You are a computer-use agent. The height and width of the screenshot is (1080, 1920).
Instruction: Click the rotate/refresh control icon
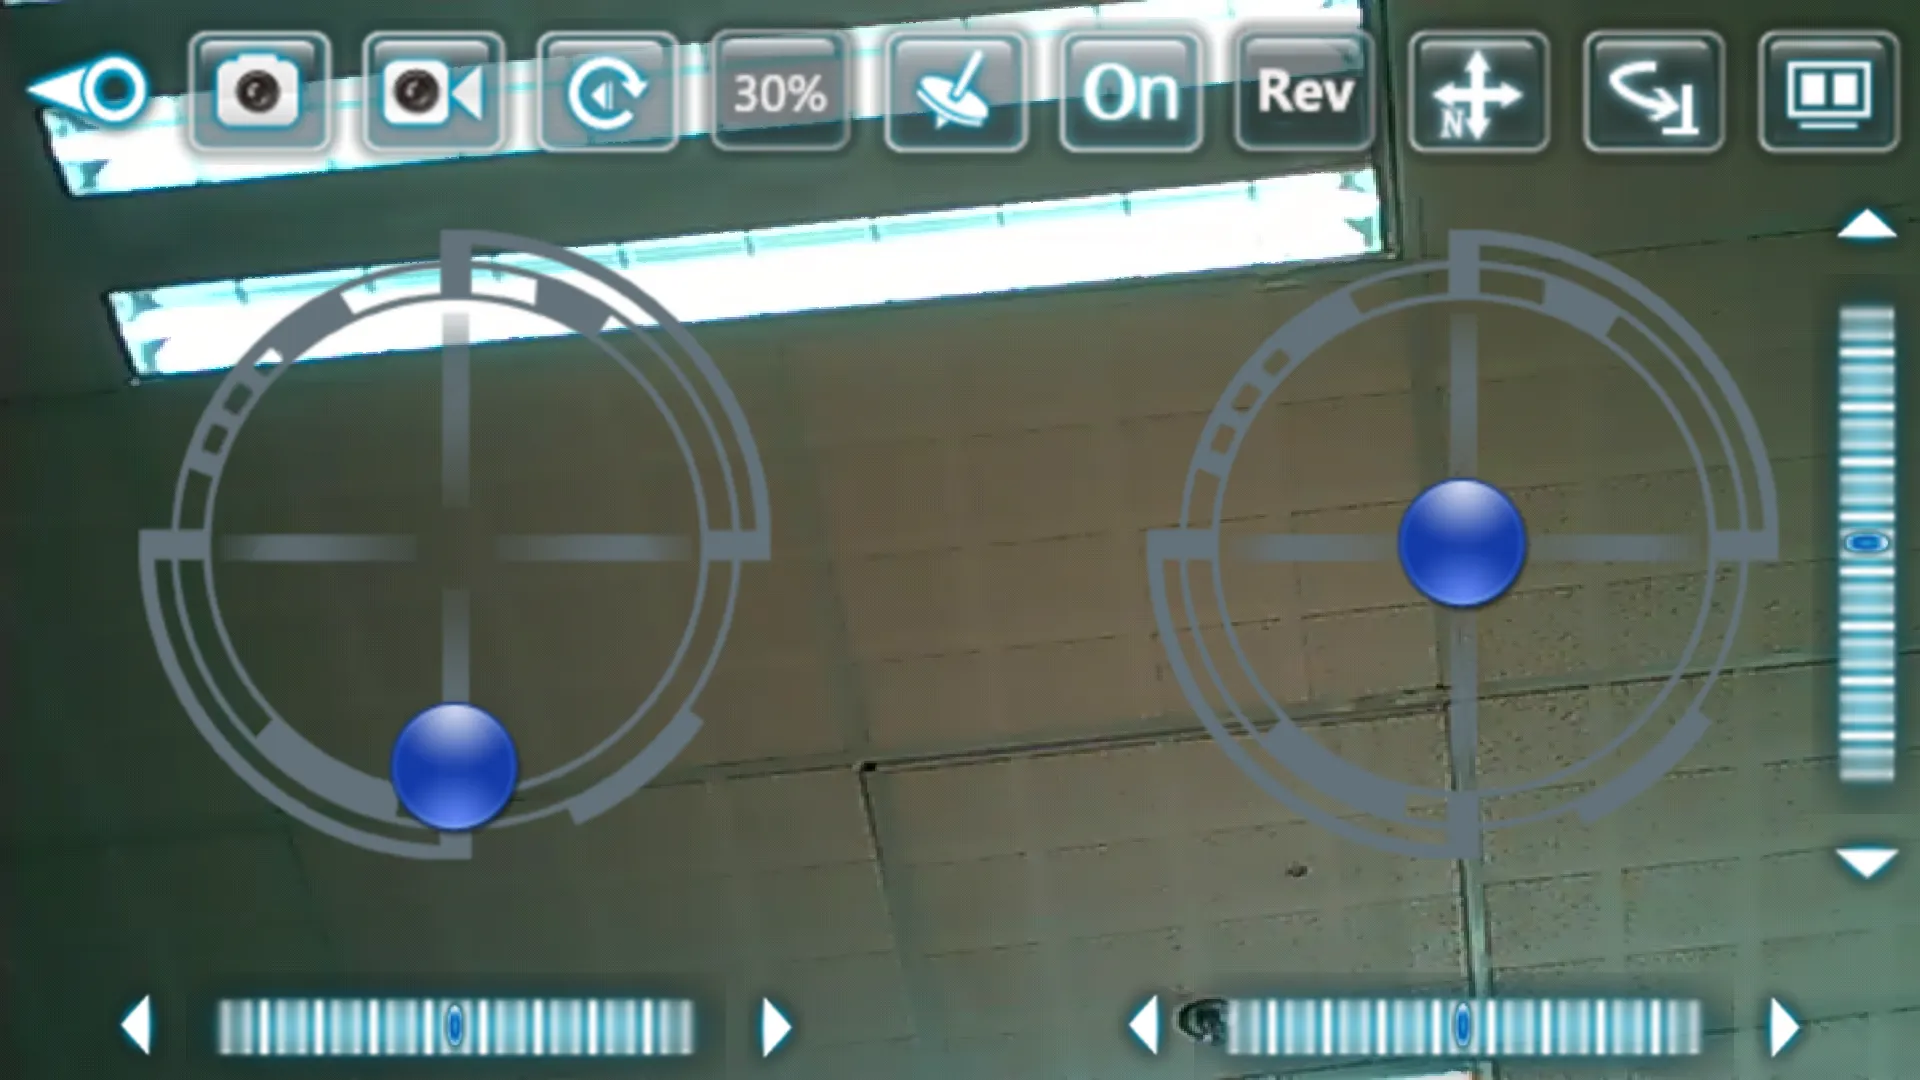(x=608, y=90)
